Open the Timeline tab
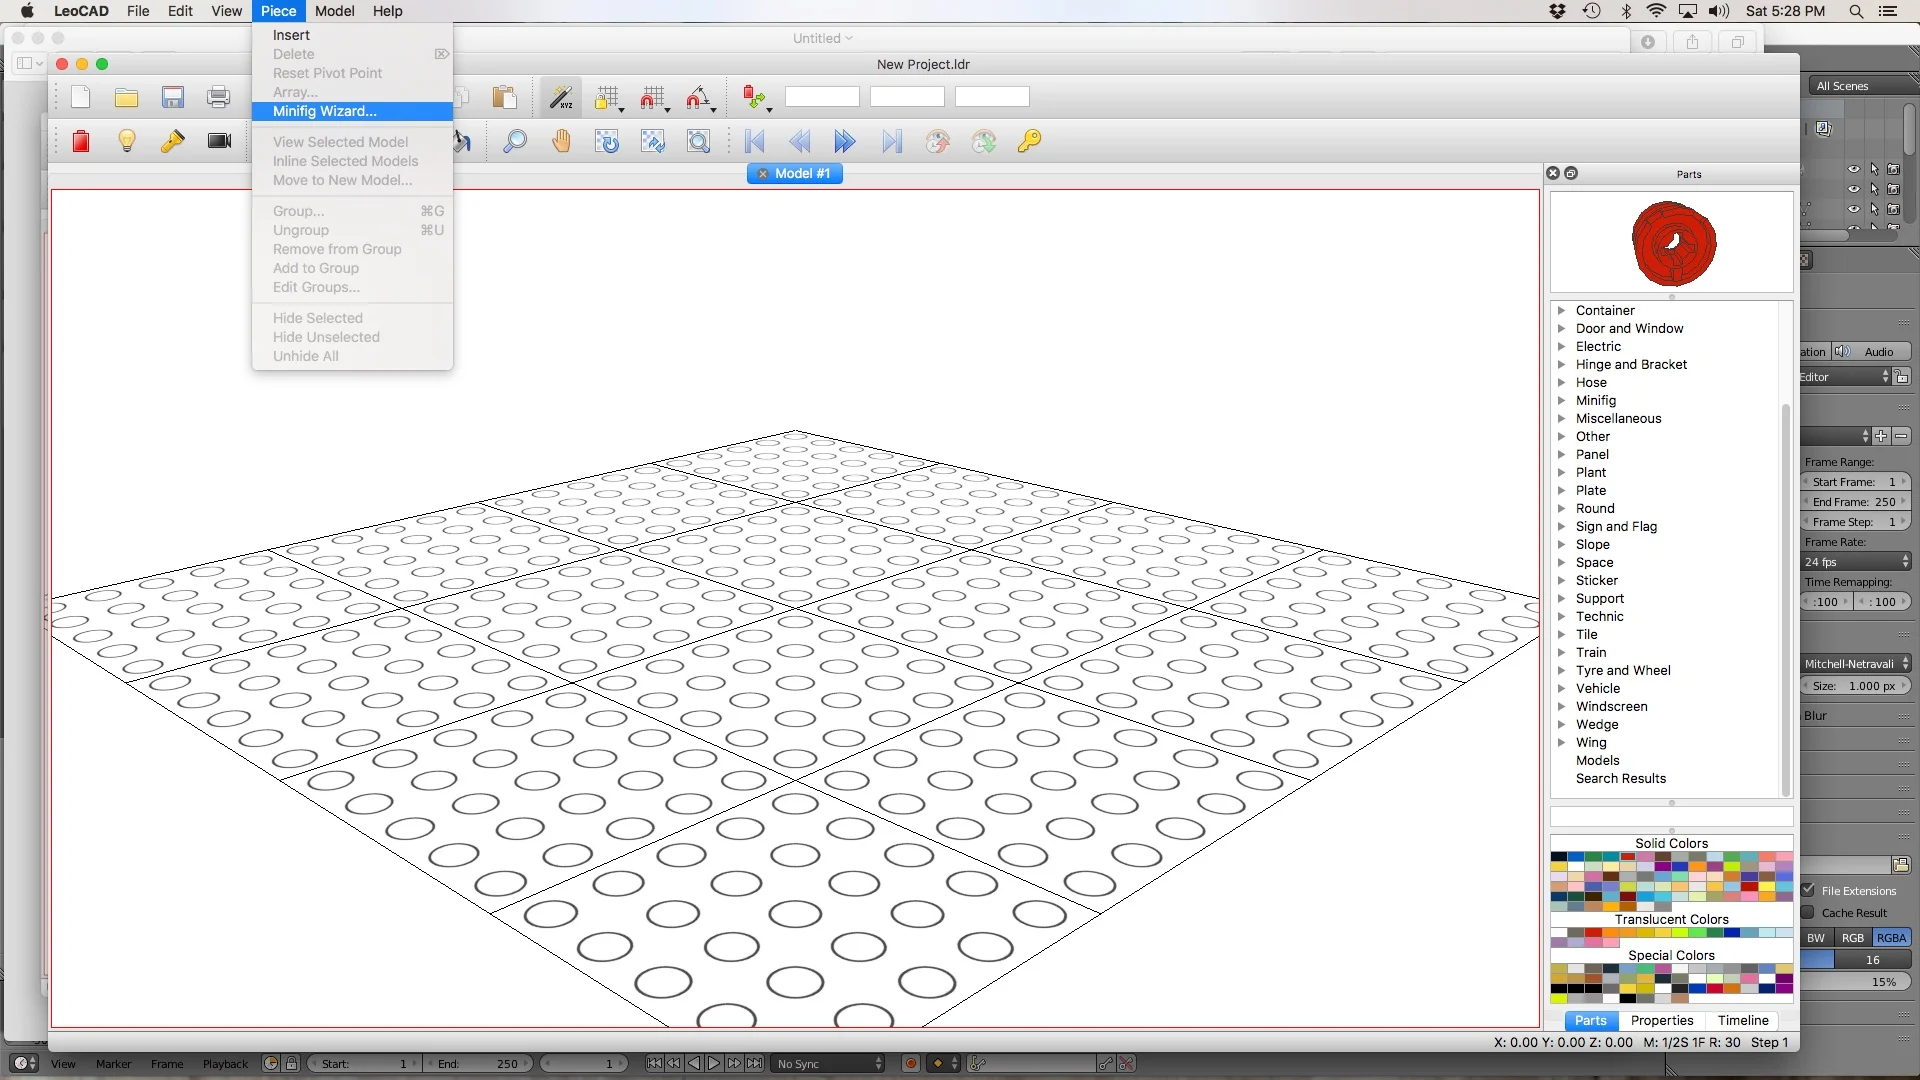 click(x=1743, y=1020)
